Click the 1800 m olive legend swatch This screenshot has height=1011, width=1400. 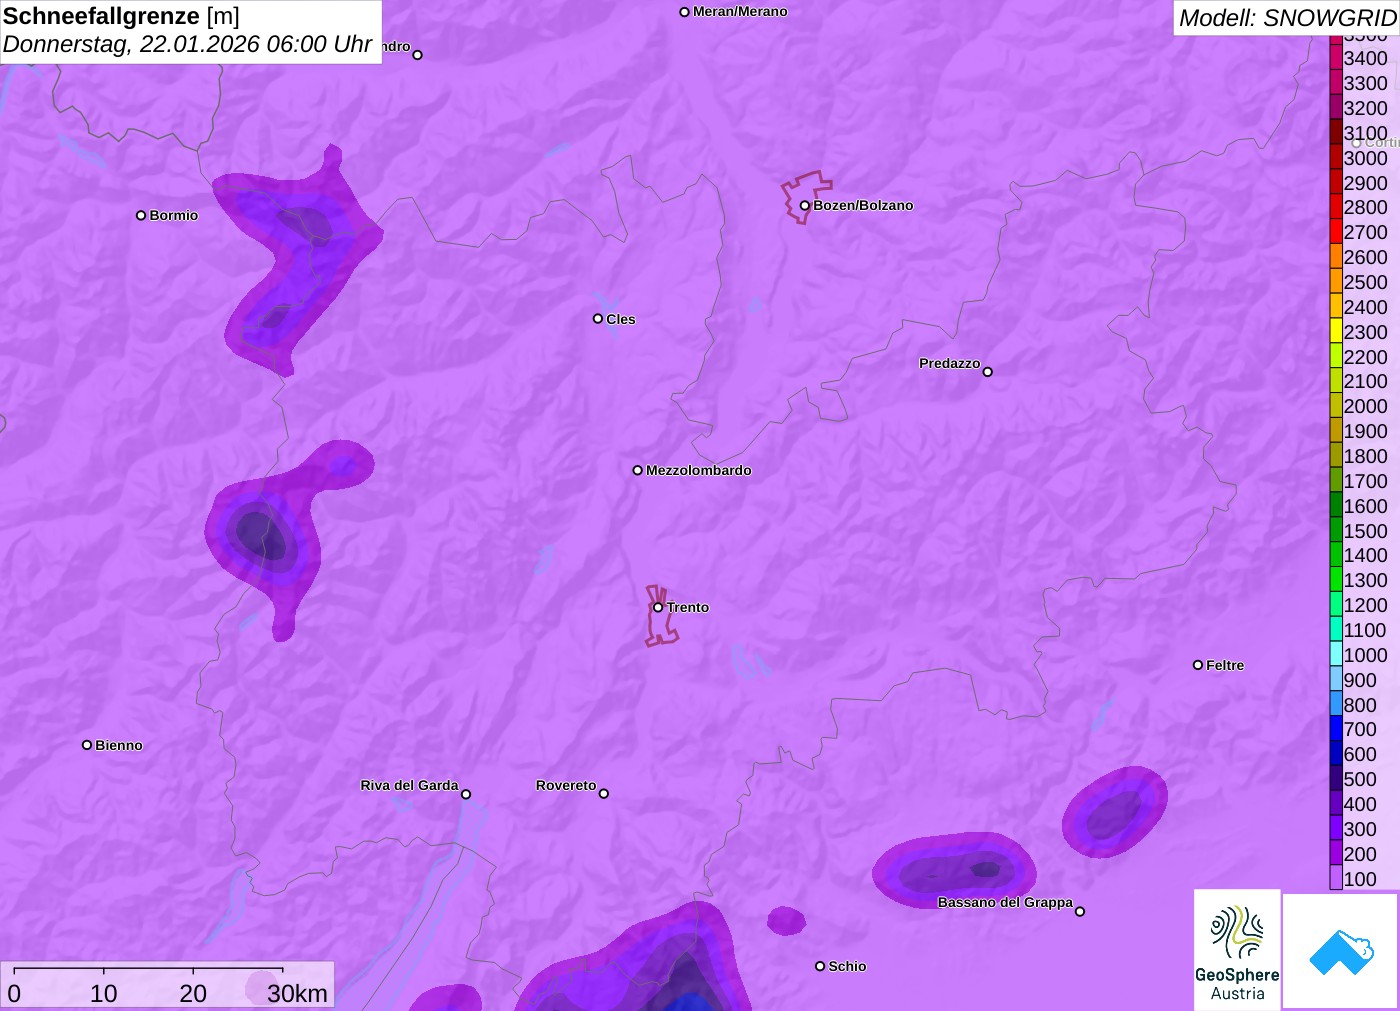[1336, 456]
